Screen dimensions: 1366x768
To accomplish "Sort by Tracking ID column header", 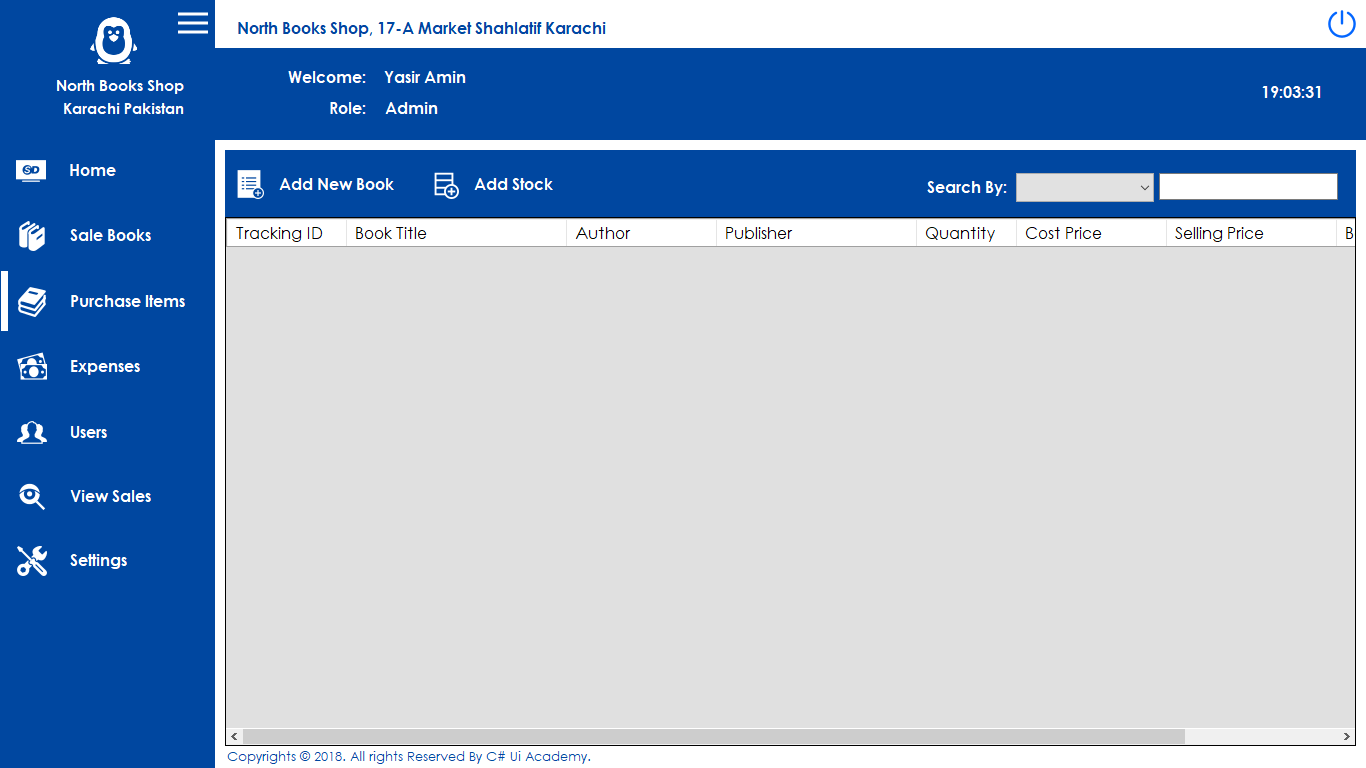I will click(286, 233).
